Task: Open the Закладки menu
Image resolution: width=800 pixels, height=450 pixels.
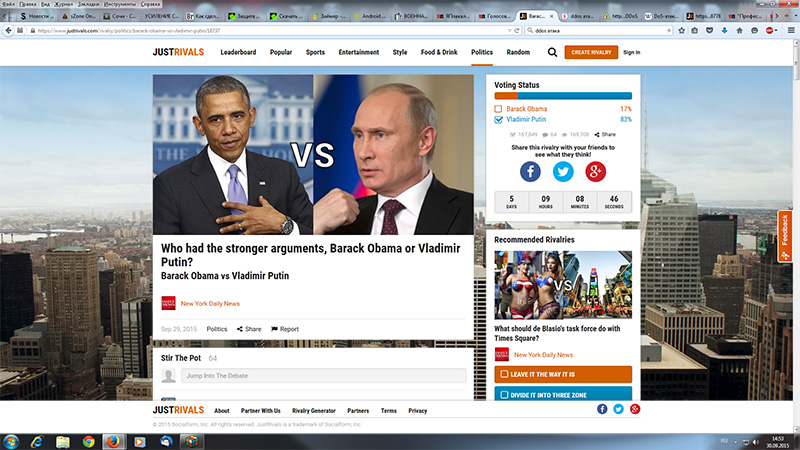Action: click(x=88, y=4)
